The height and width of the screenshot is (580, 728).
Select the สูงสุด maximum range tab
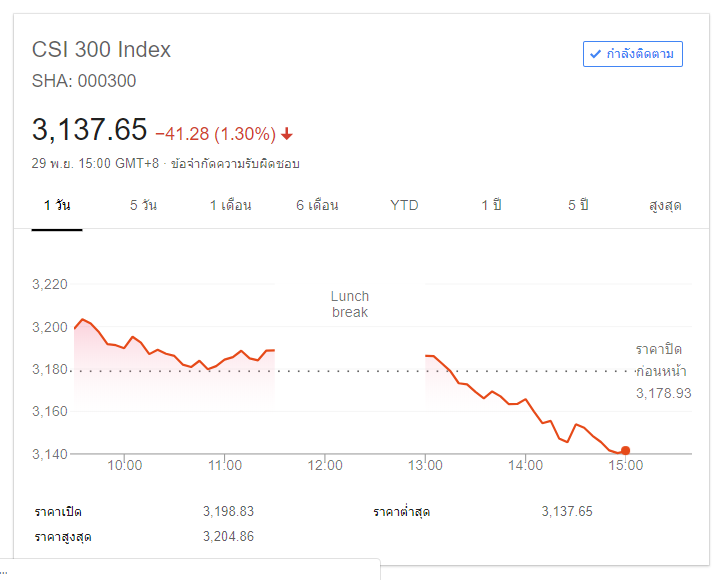[665, 205]
